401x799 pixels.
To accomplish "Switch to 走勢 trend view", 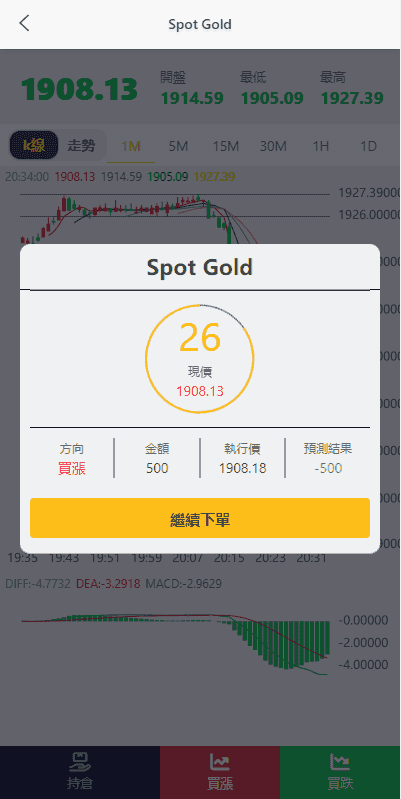I will 82,146.
